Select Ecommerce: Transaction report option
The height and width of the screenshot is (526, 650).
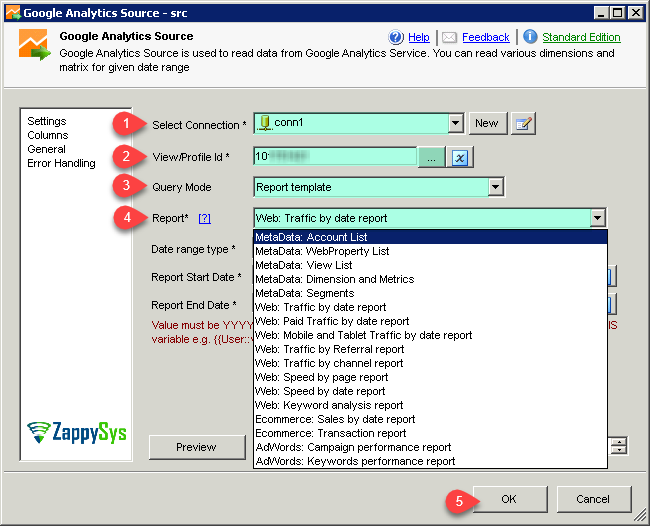pos(430,433)
